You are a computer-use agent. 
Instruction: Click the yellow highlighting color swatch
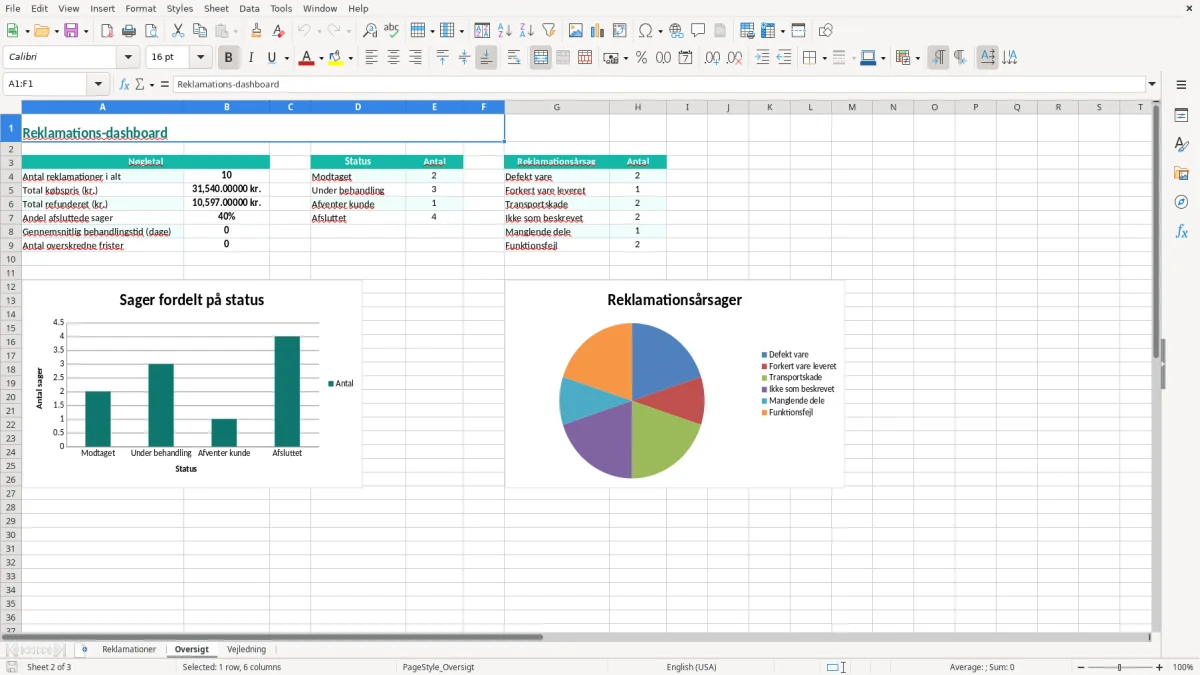(x=336, y=58)
